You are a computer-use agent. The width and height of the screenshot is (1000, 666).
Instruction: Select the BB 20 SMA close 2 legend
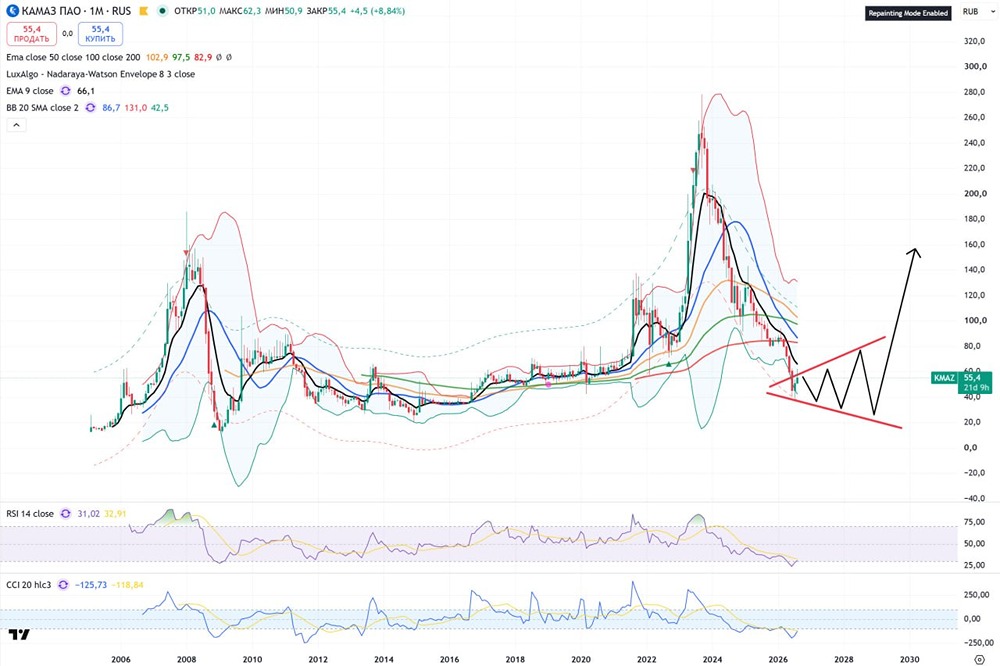pos(43,108)
